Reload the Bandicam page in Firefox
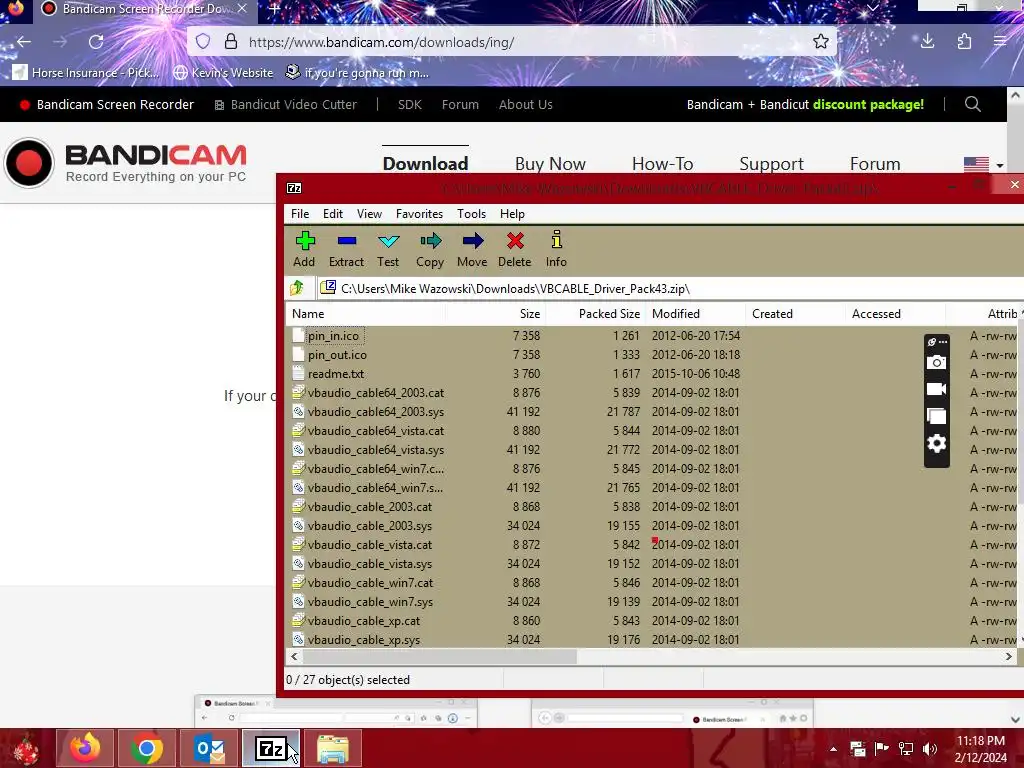1024x768 pixels. [96, 42]
